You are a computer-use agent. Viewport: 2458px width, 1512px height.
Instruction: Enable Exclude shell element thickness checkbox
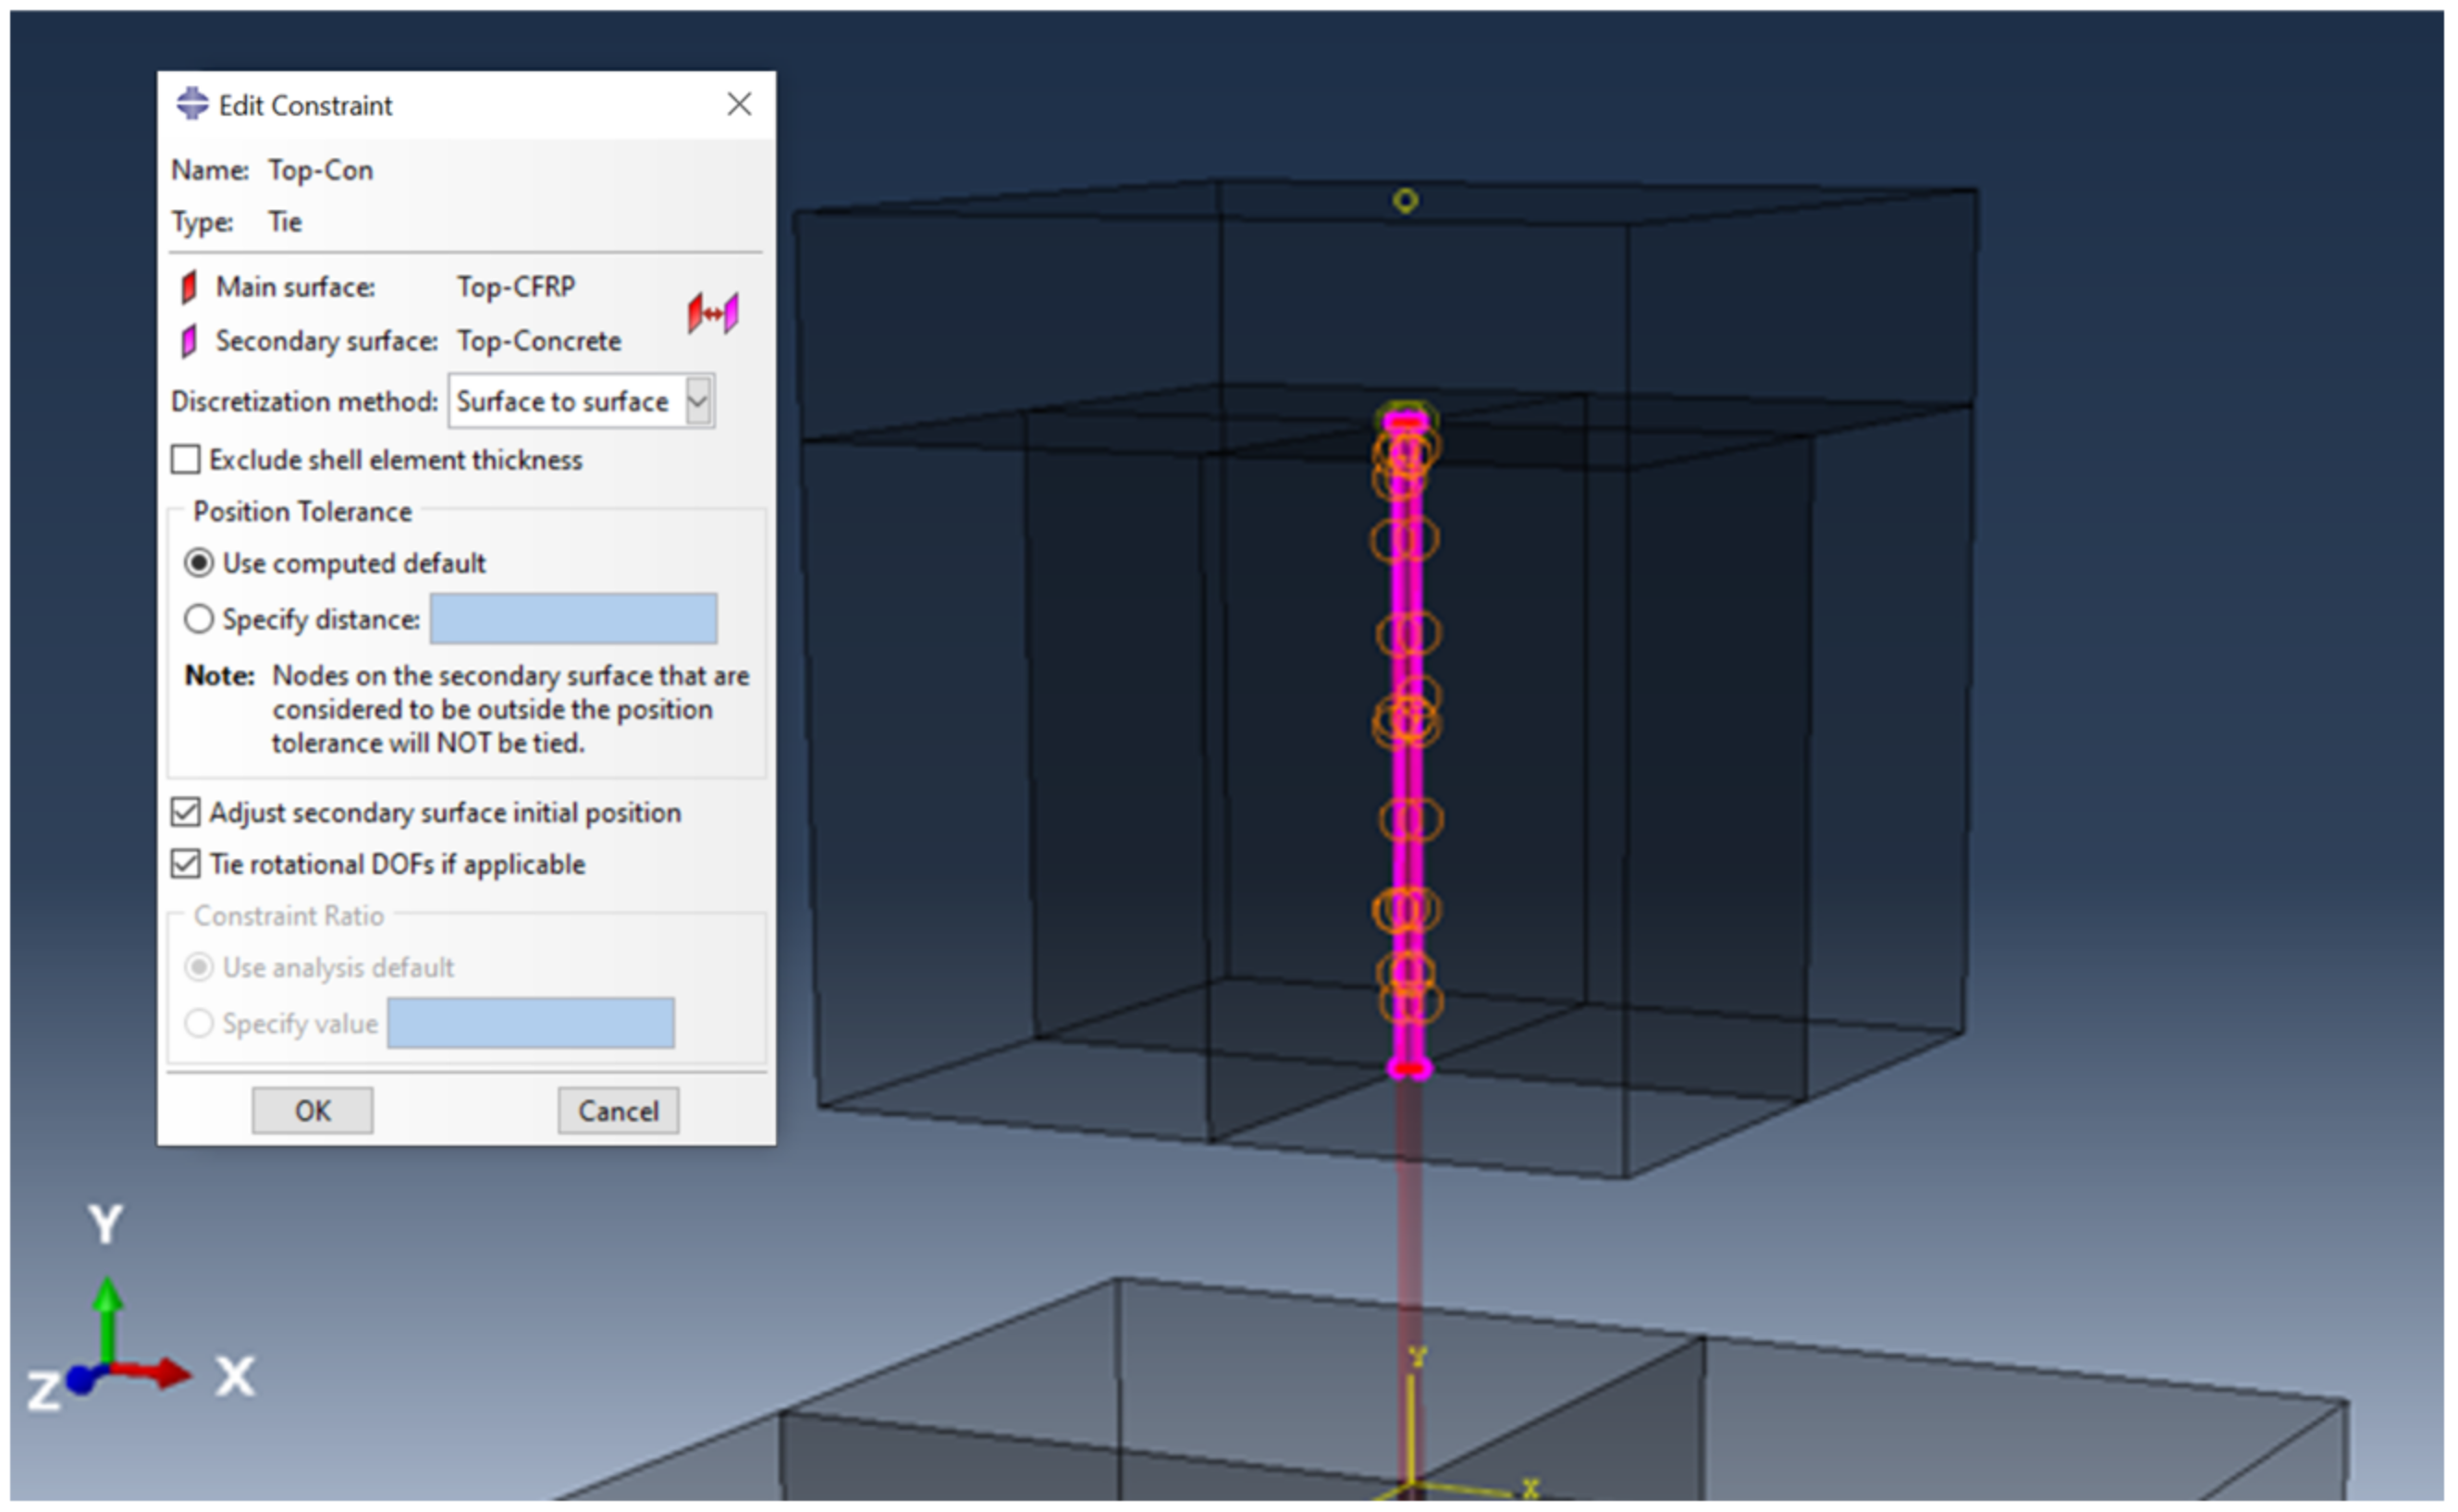186,460
